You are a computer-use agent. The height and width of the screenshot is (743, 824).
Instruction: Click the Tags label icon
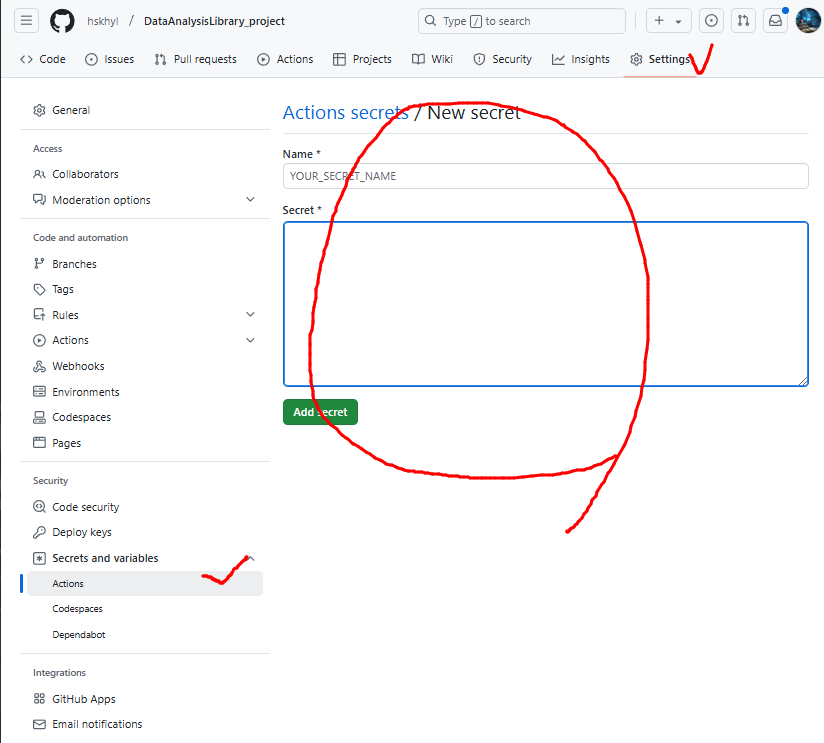point(39,289)
